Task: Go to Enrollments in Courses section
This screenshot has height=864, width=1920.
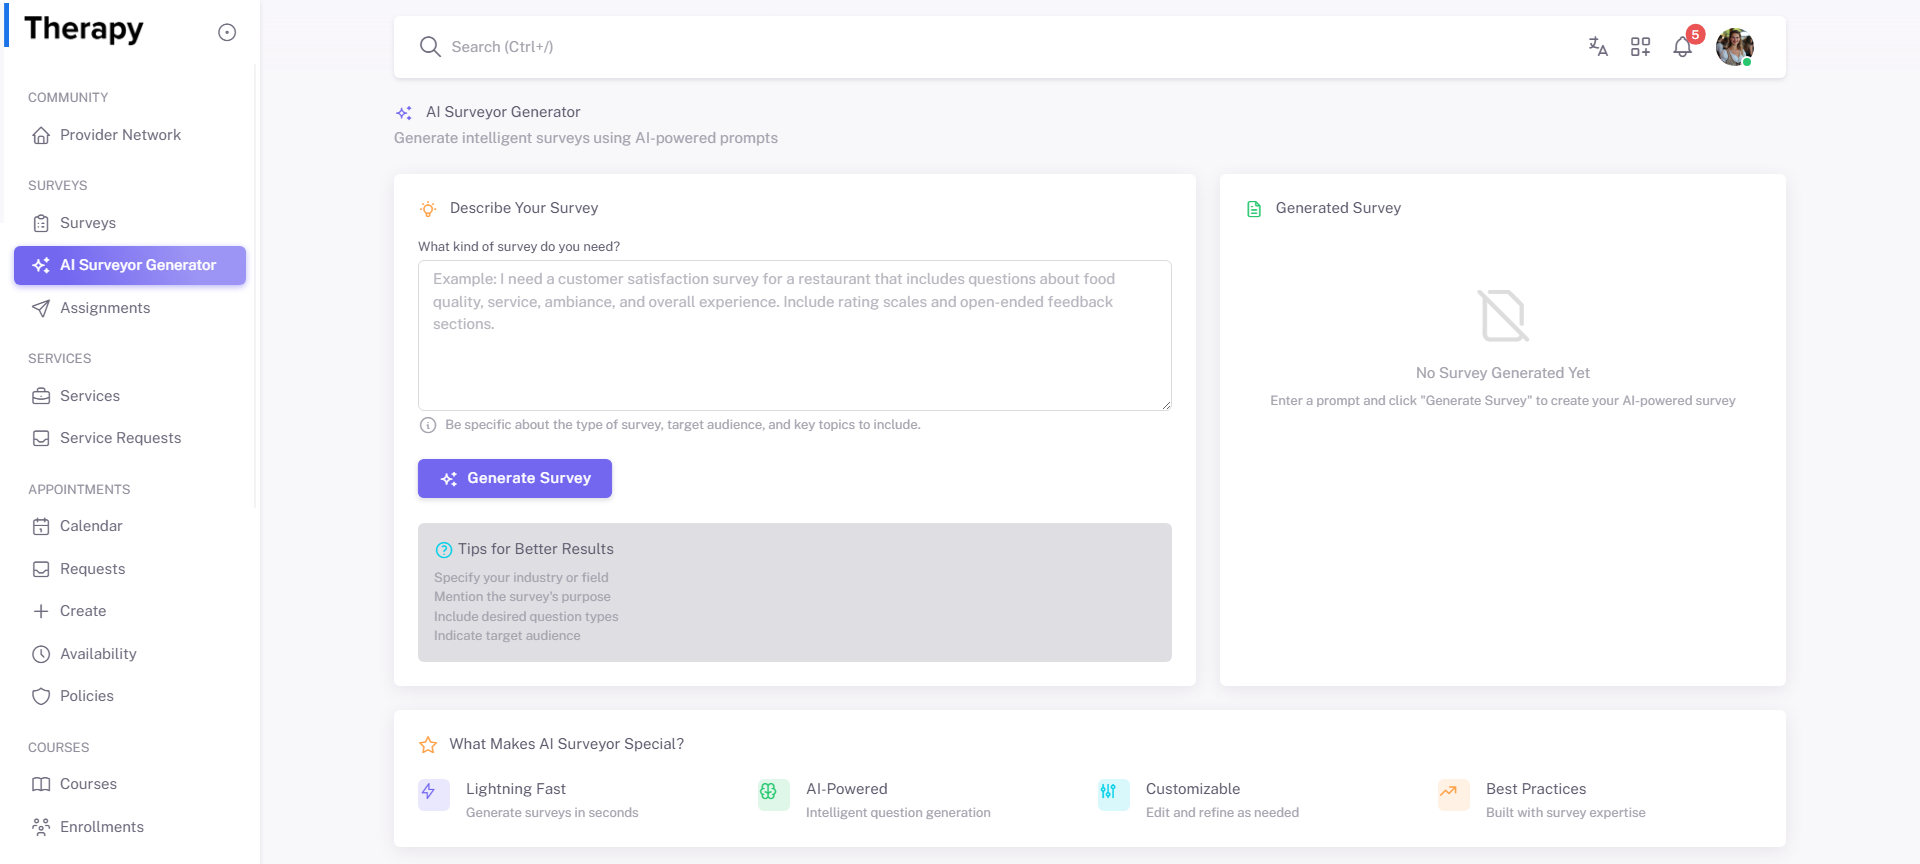Action: pyautogui.click(x=102, y=827)
